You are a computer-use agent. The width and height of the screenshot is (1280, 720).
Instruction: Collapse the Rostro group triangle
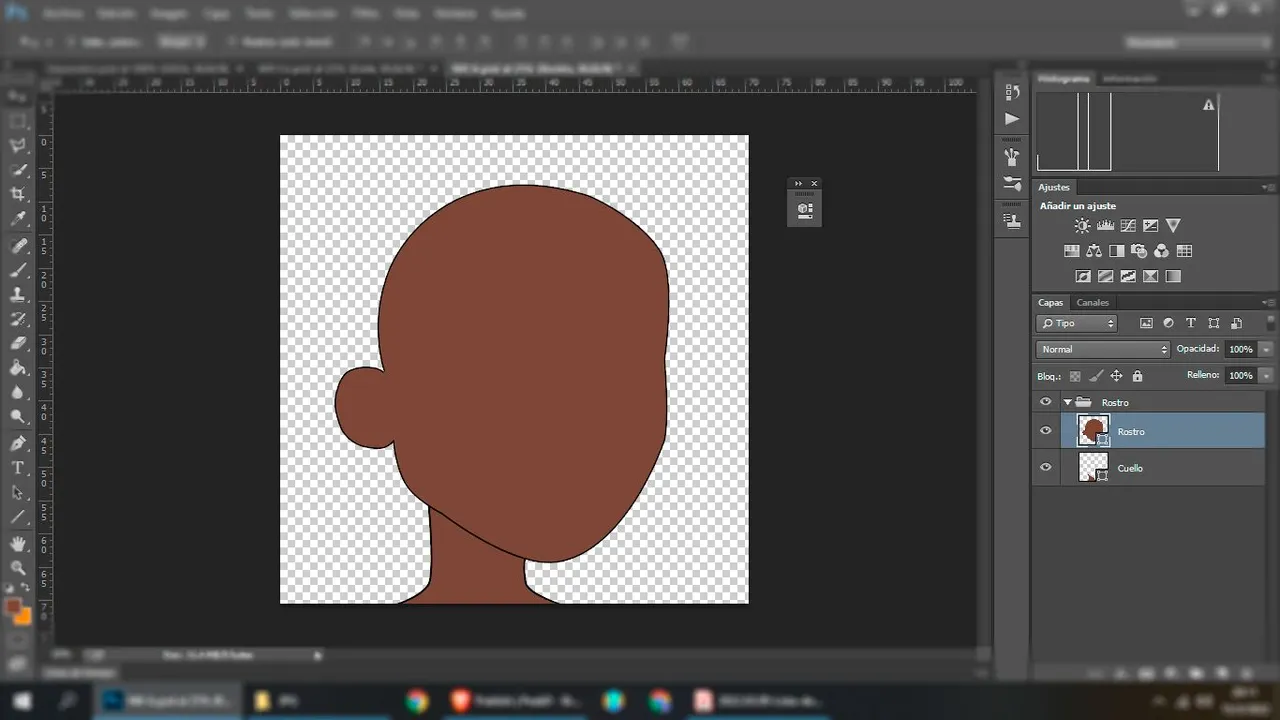(x=1067, y=402)
